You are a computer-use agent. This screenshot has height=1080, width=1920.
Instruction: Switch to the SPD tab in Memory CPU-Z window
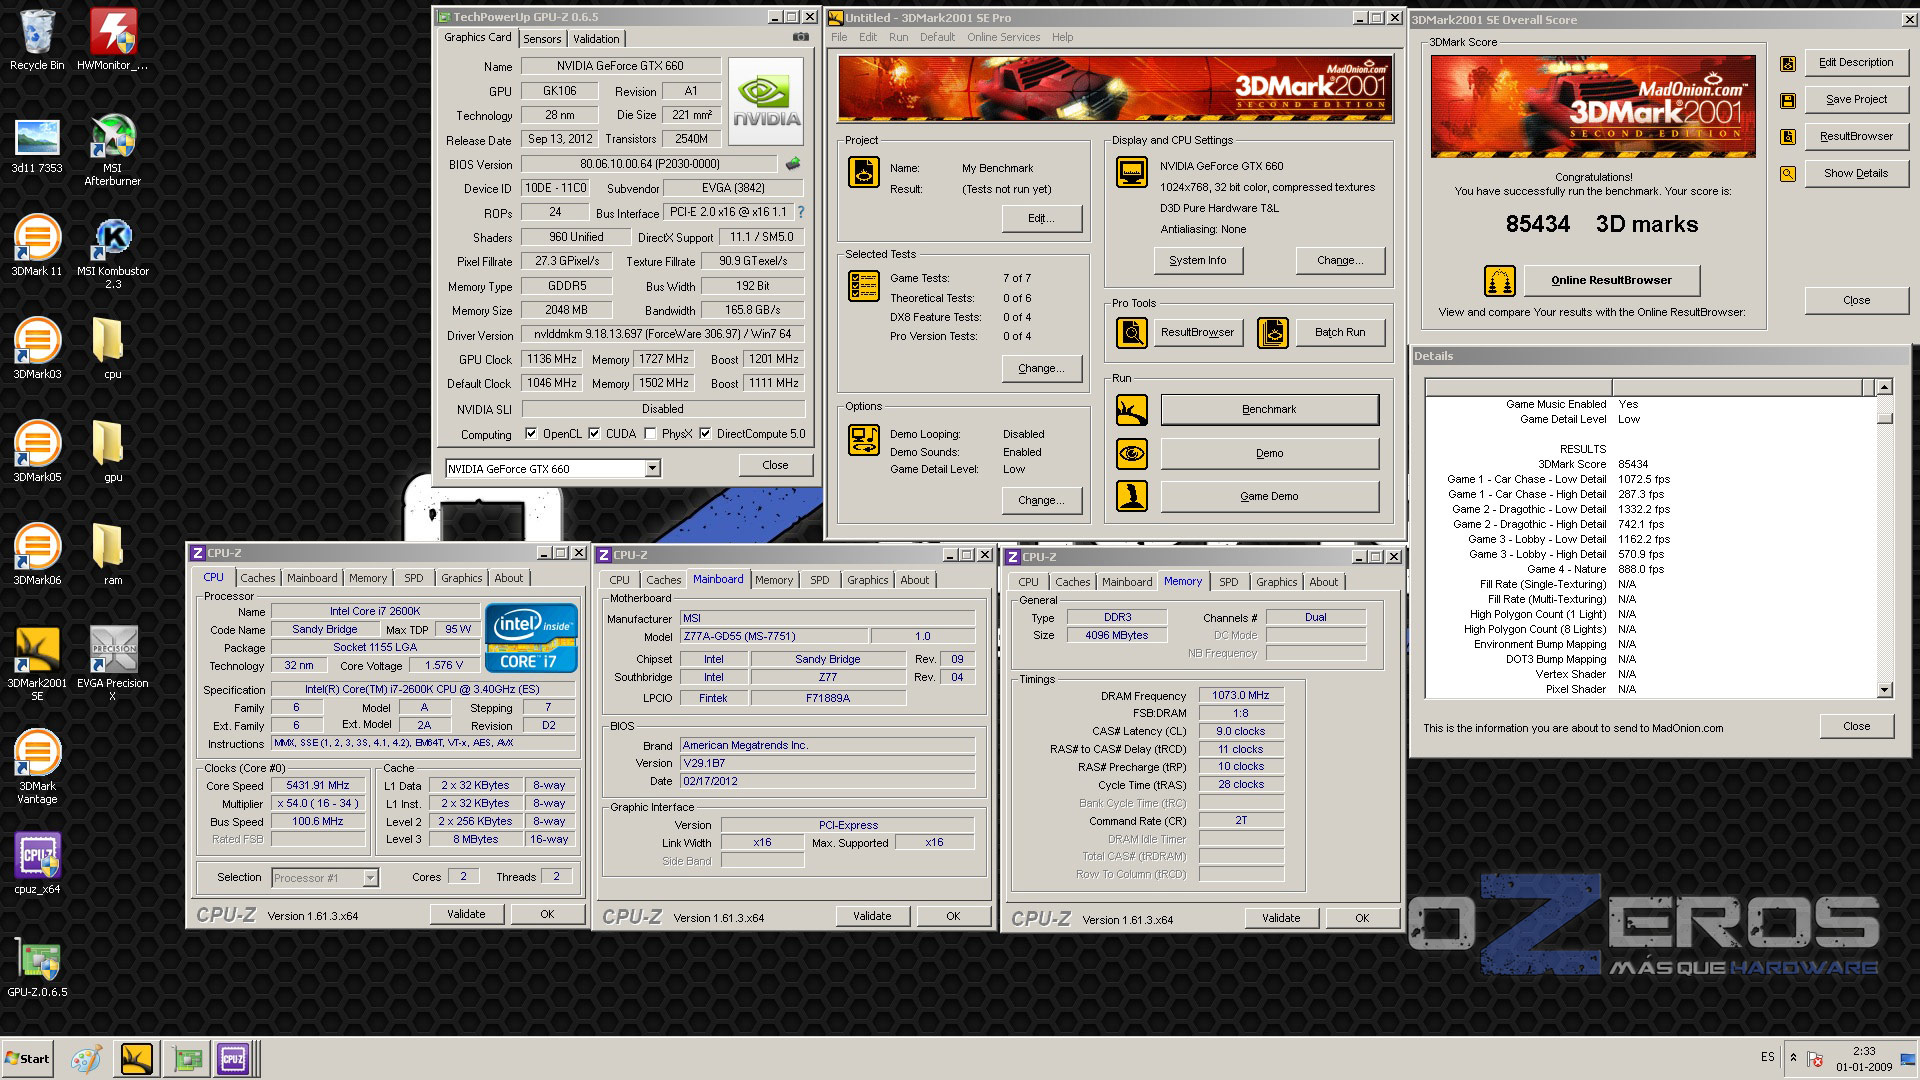coord(1228,582)
